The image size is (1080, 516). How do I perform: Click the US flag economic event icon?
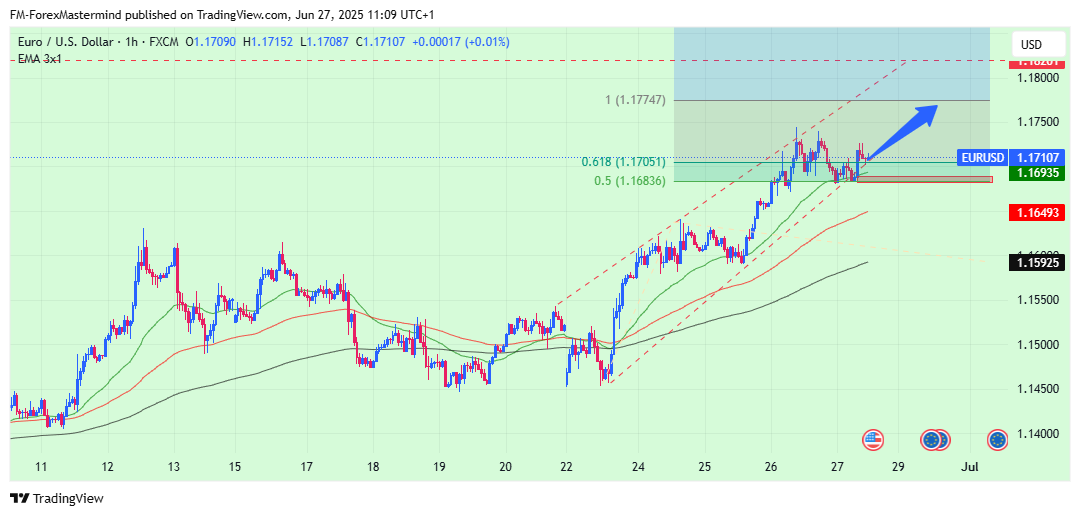tap(873, 440)
